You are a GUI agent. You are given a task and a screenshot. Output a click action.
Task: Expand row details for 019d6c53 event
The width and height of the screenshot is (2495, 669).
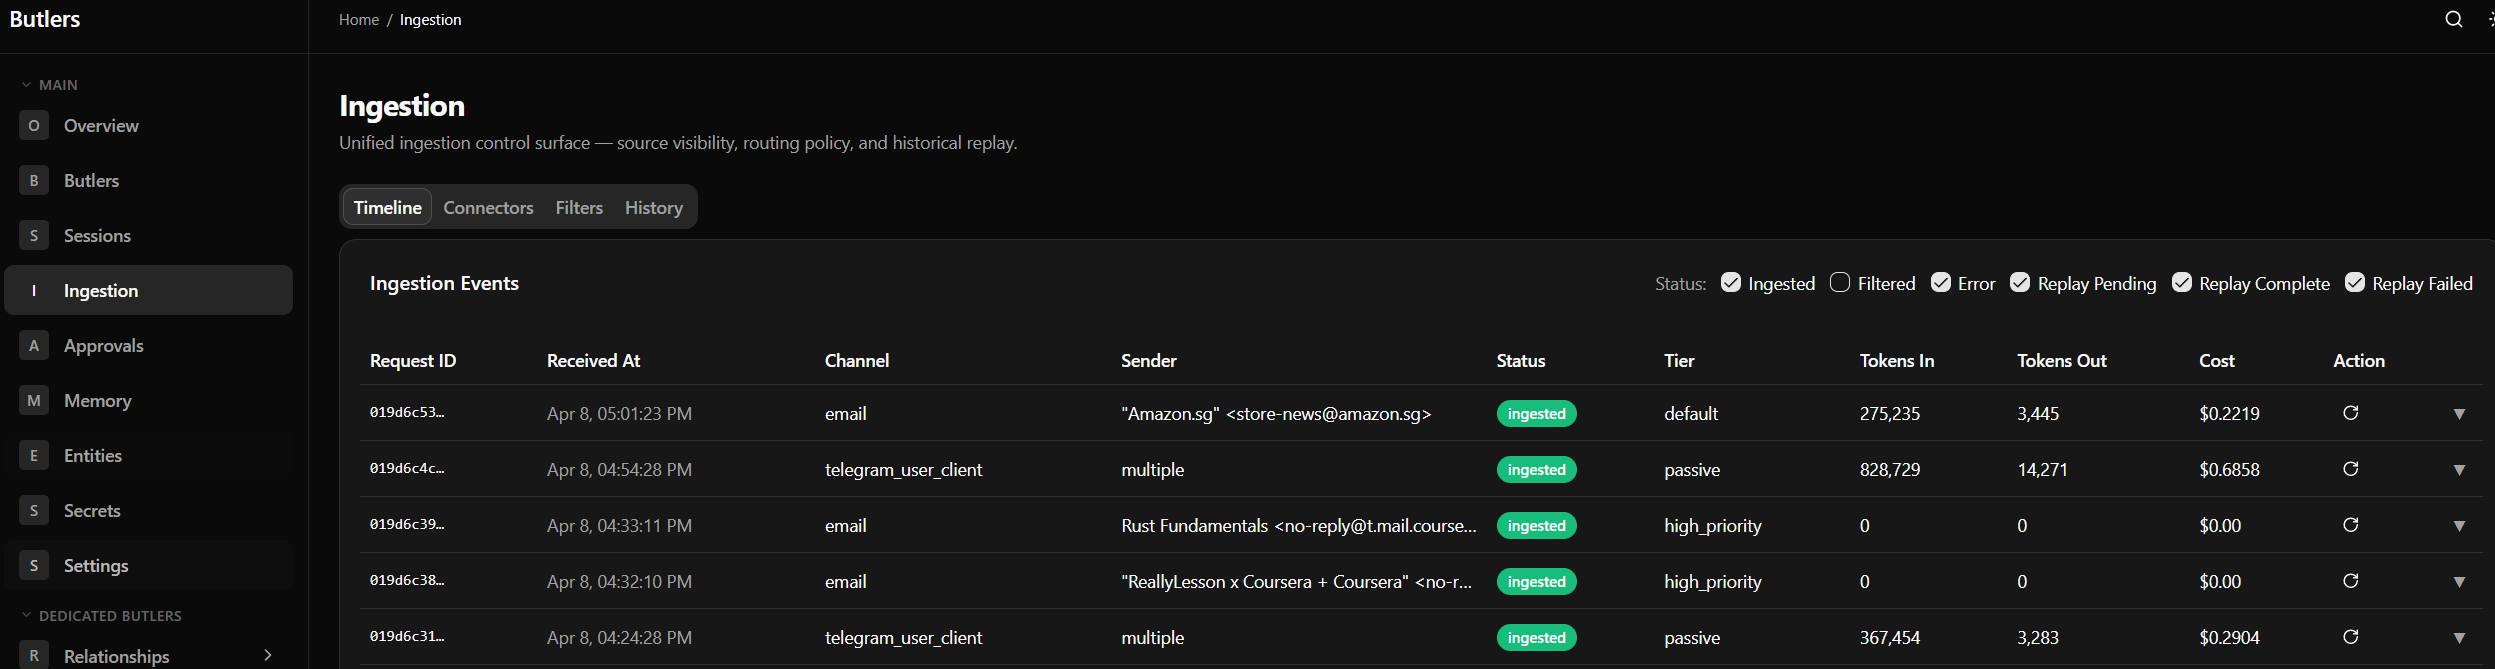coord(2459,414)
